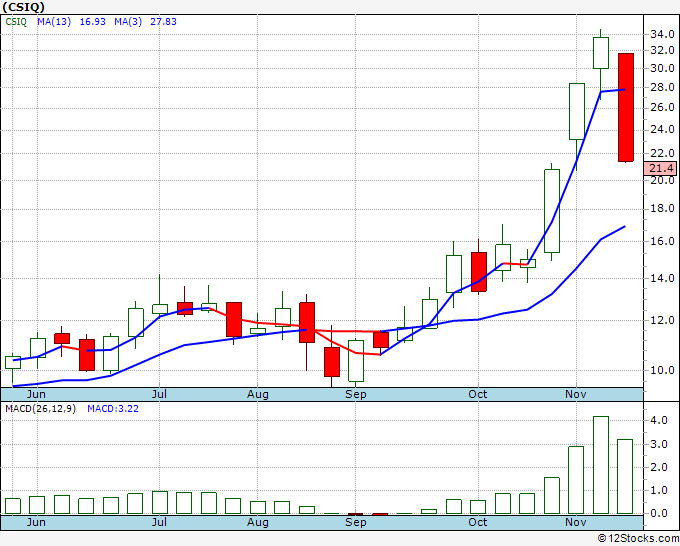Click the red October candlestick
Image resolution: width=680 pixels, height=546 pixels.
(479, 271)
